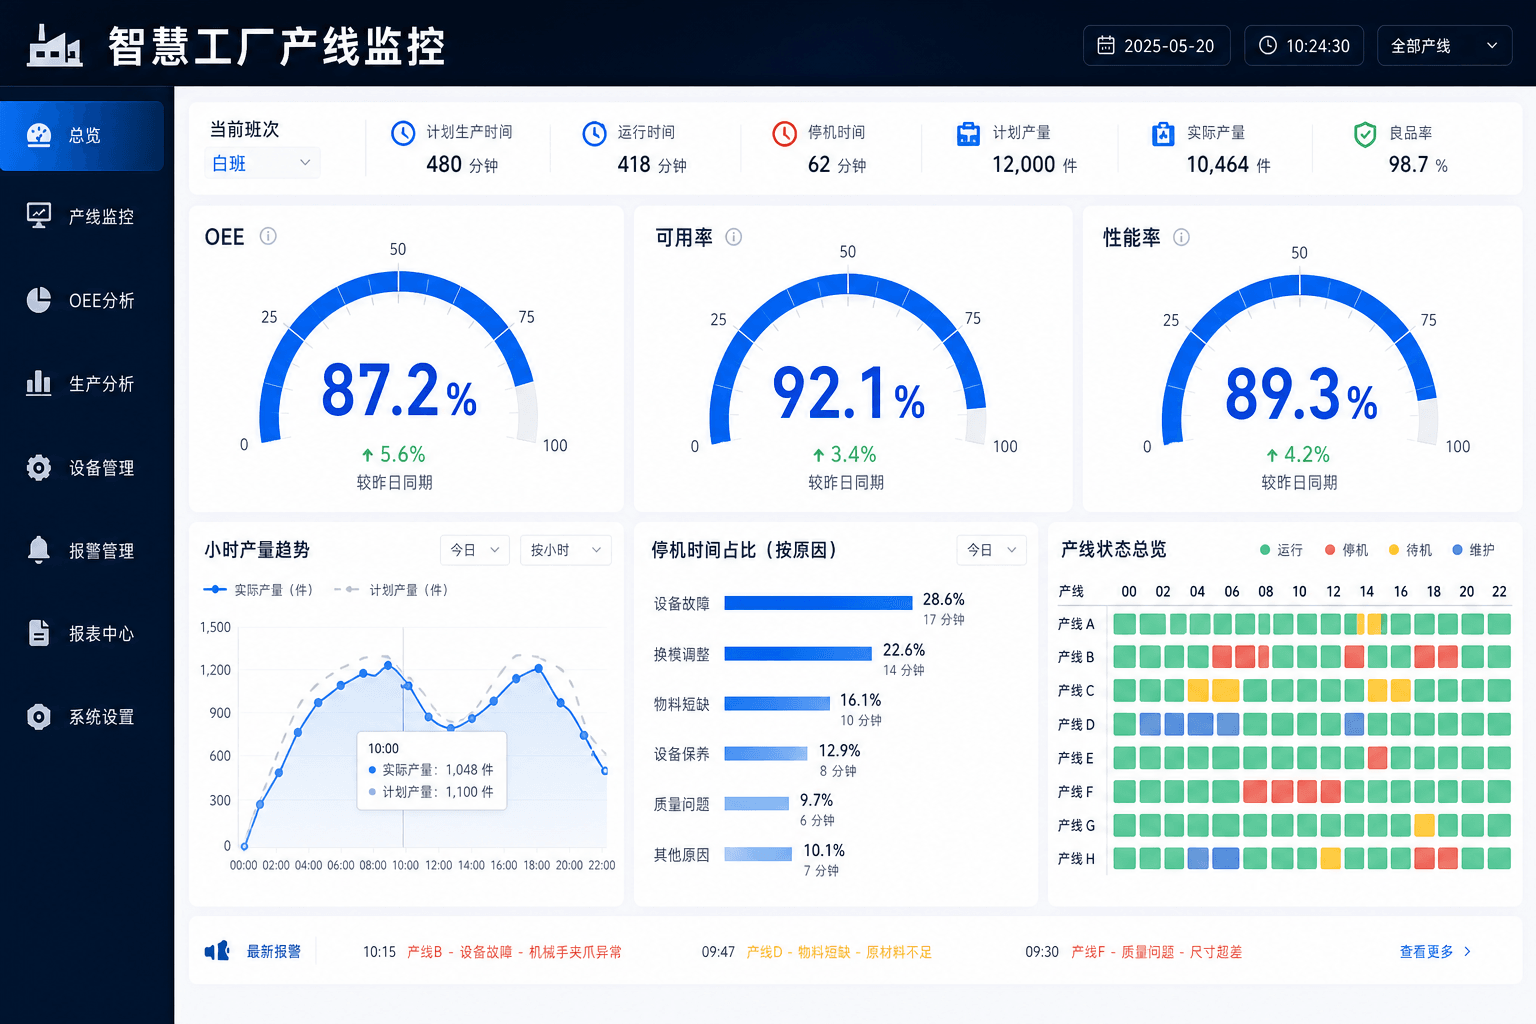
Task: Click the 计划产量 briefcase icon
Action: click(968, 133)
